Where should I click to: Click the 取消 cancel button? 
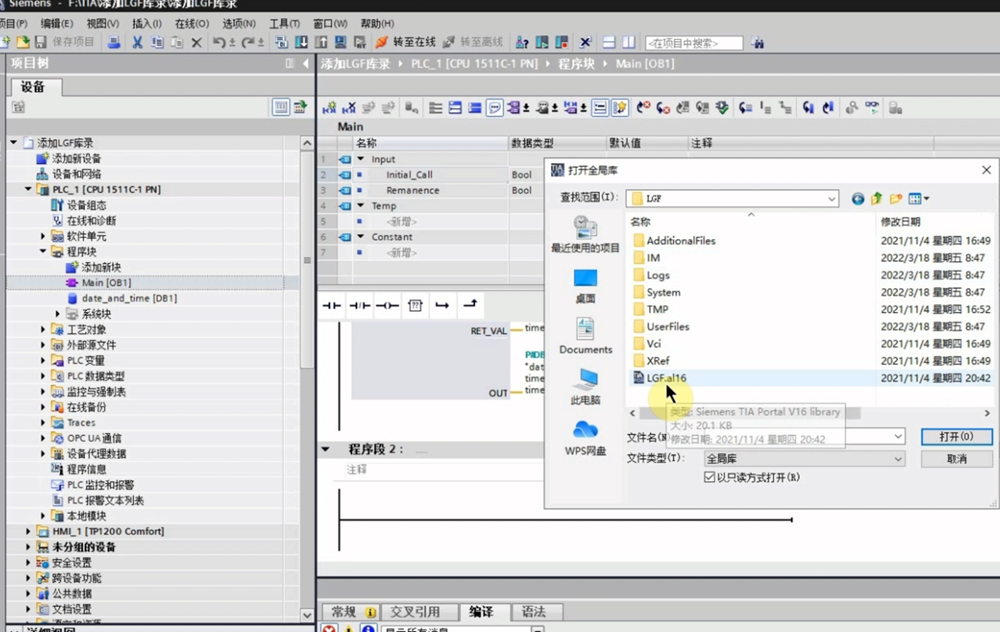tap(956, 459)
